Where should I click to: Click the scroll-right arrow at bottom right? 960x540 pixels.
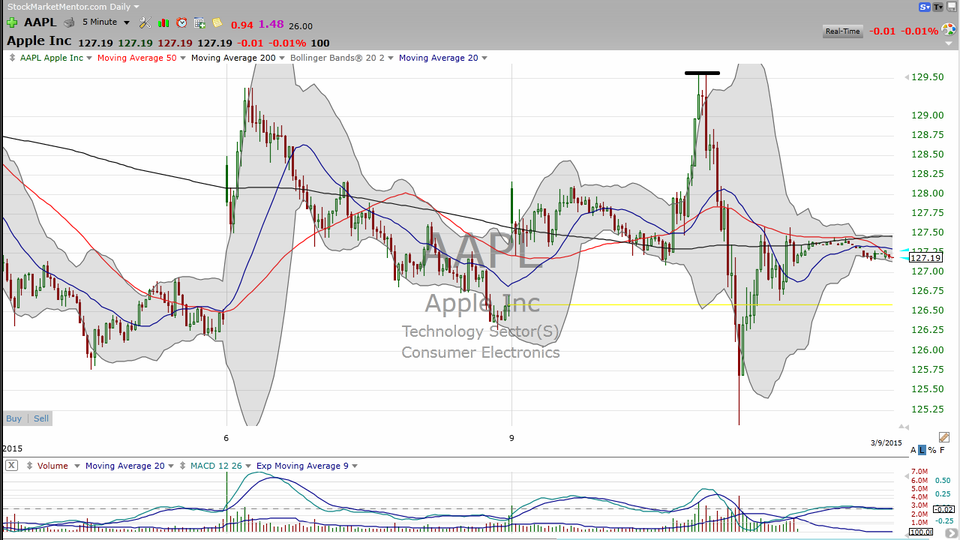click(x=952, y=534)
